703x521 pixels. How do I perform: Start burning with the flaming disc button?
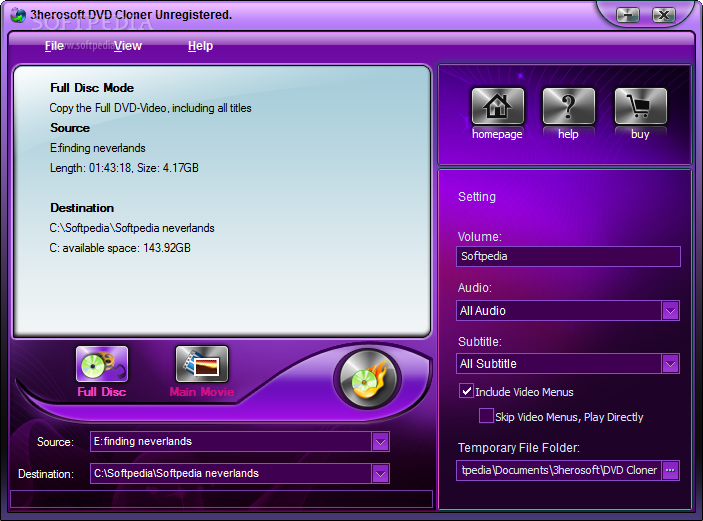coord(368,379)
